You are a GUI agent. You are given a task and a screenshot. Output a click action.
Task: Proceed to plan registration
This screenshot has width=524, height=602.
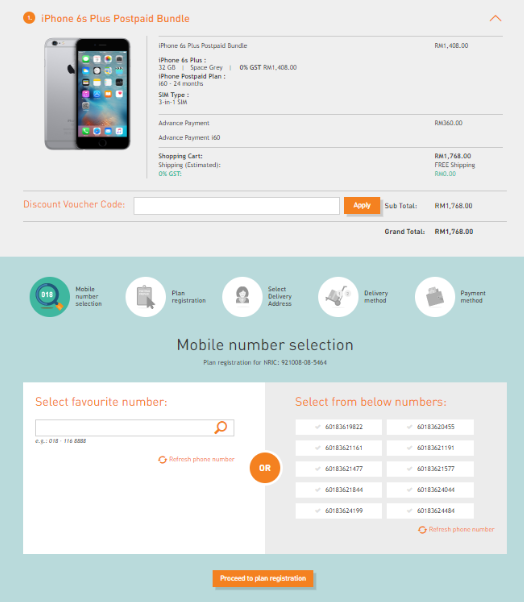pyautogui.click(x=263, y=578)
